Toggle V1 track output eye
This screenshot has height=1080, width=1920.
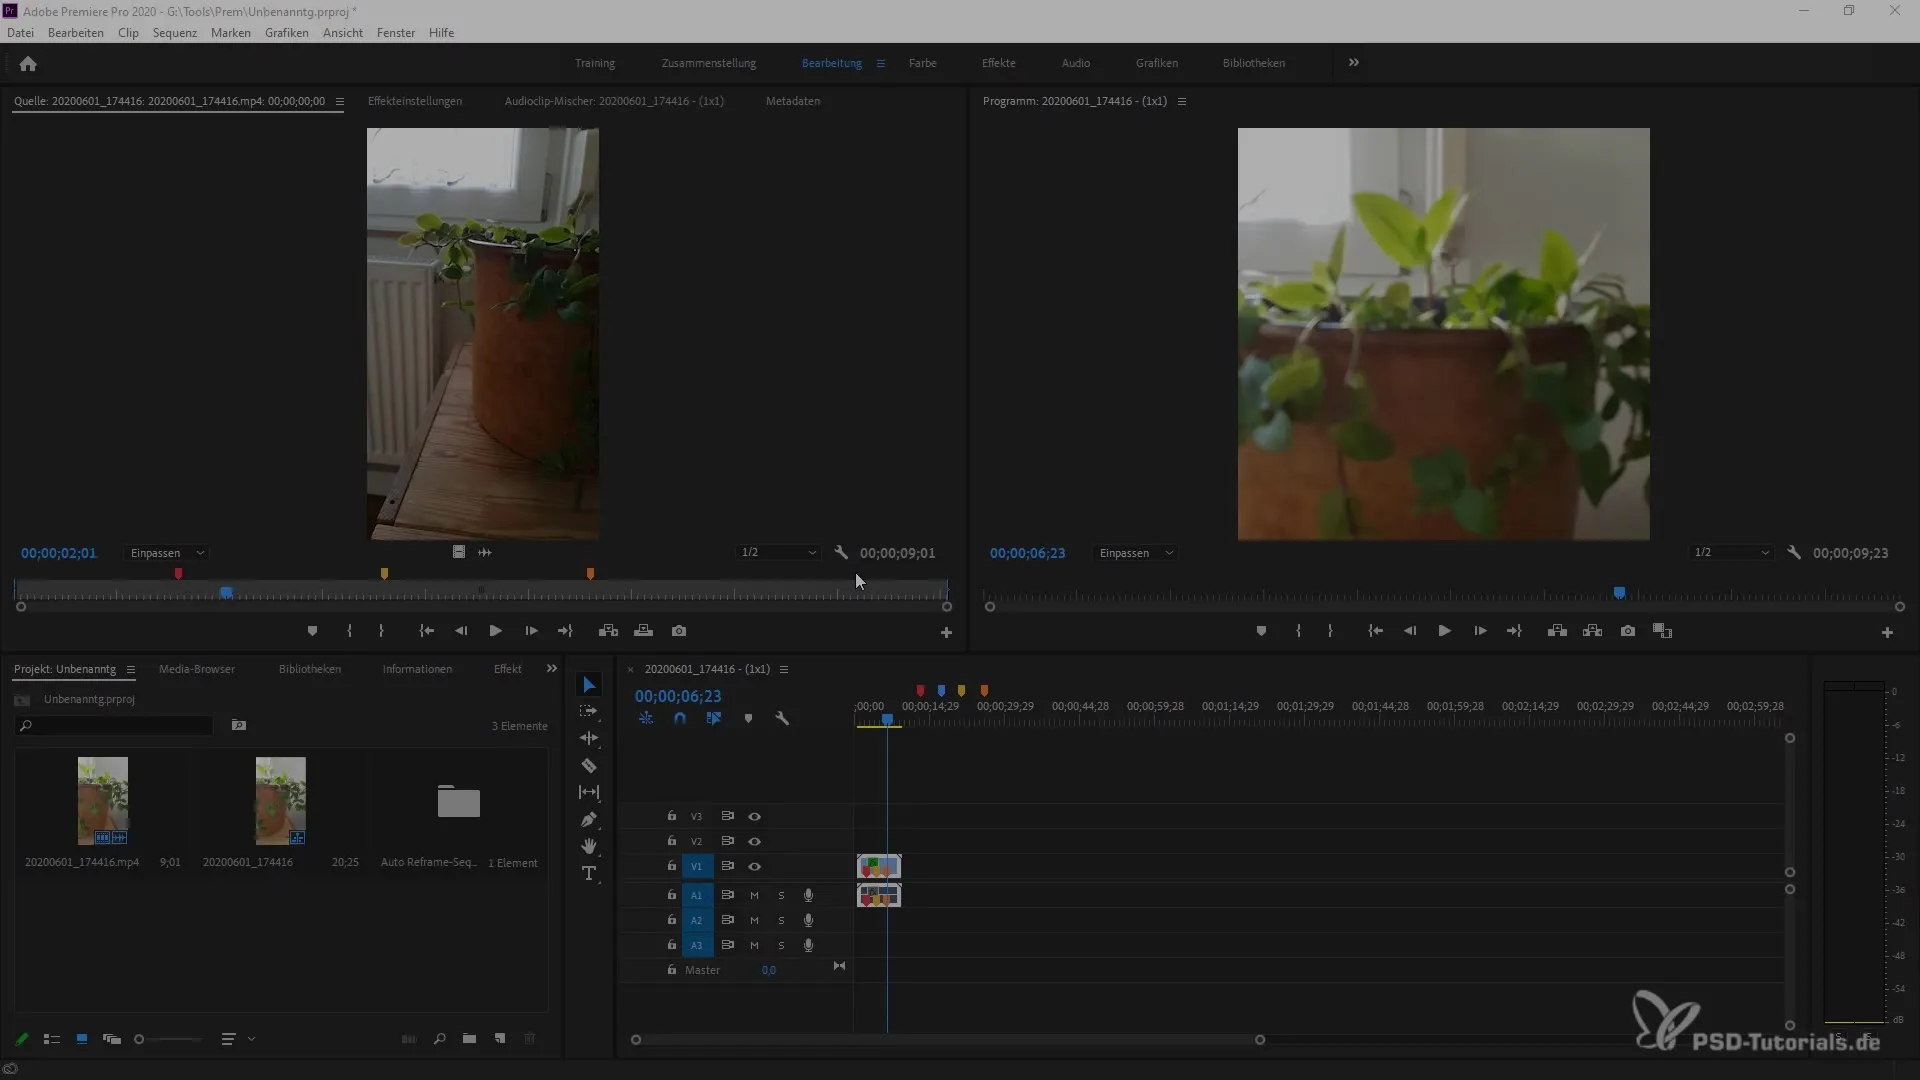click(755, 867)
